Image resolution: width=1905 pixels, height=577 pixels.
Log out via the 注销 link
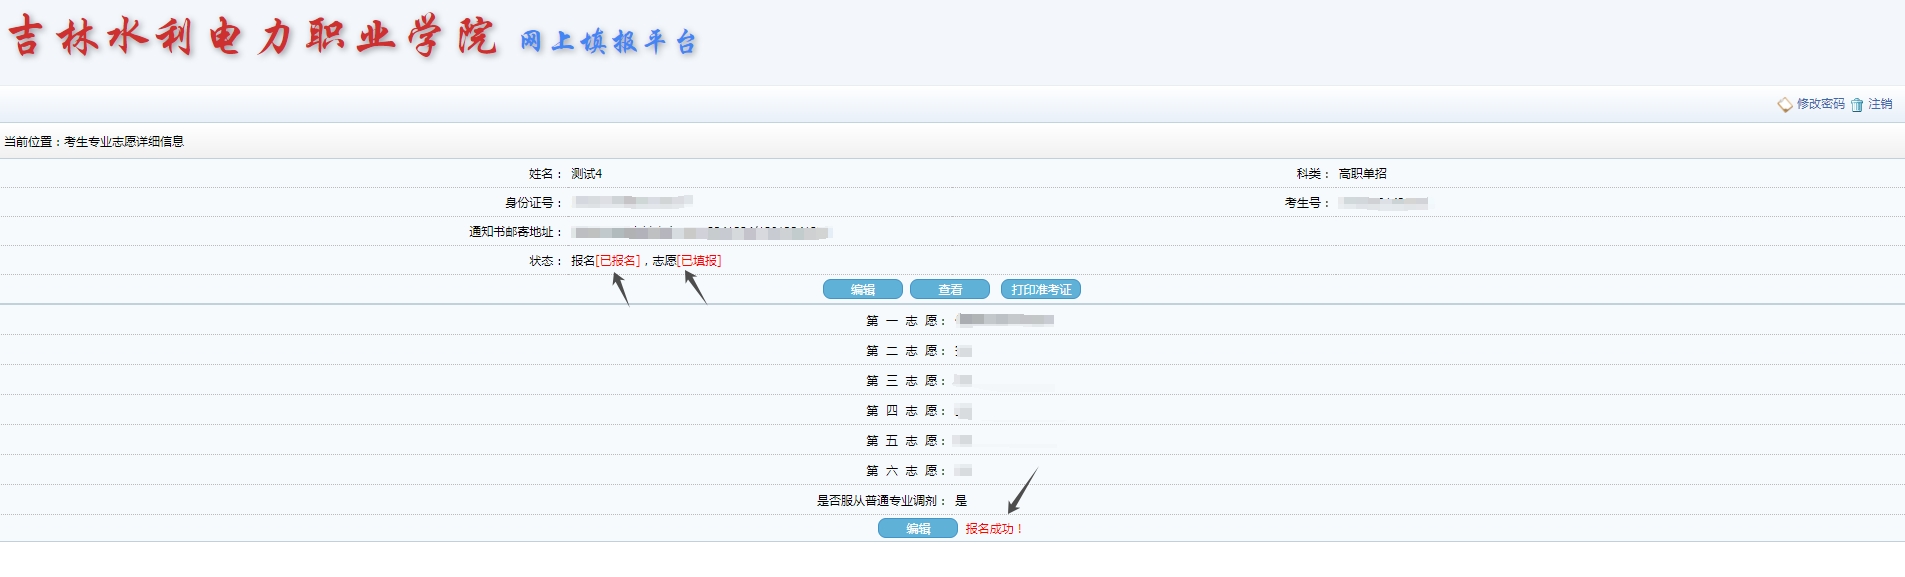(x=1880, y=104)
